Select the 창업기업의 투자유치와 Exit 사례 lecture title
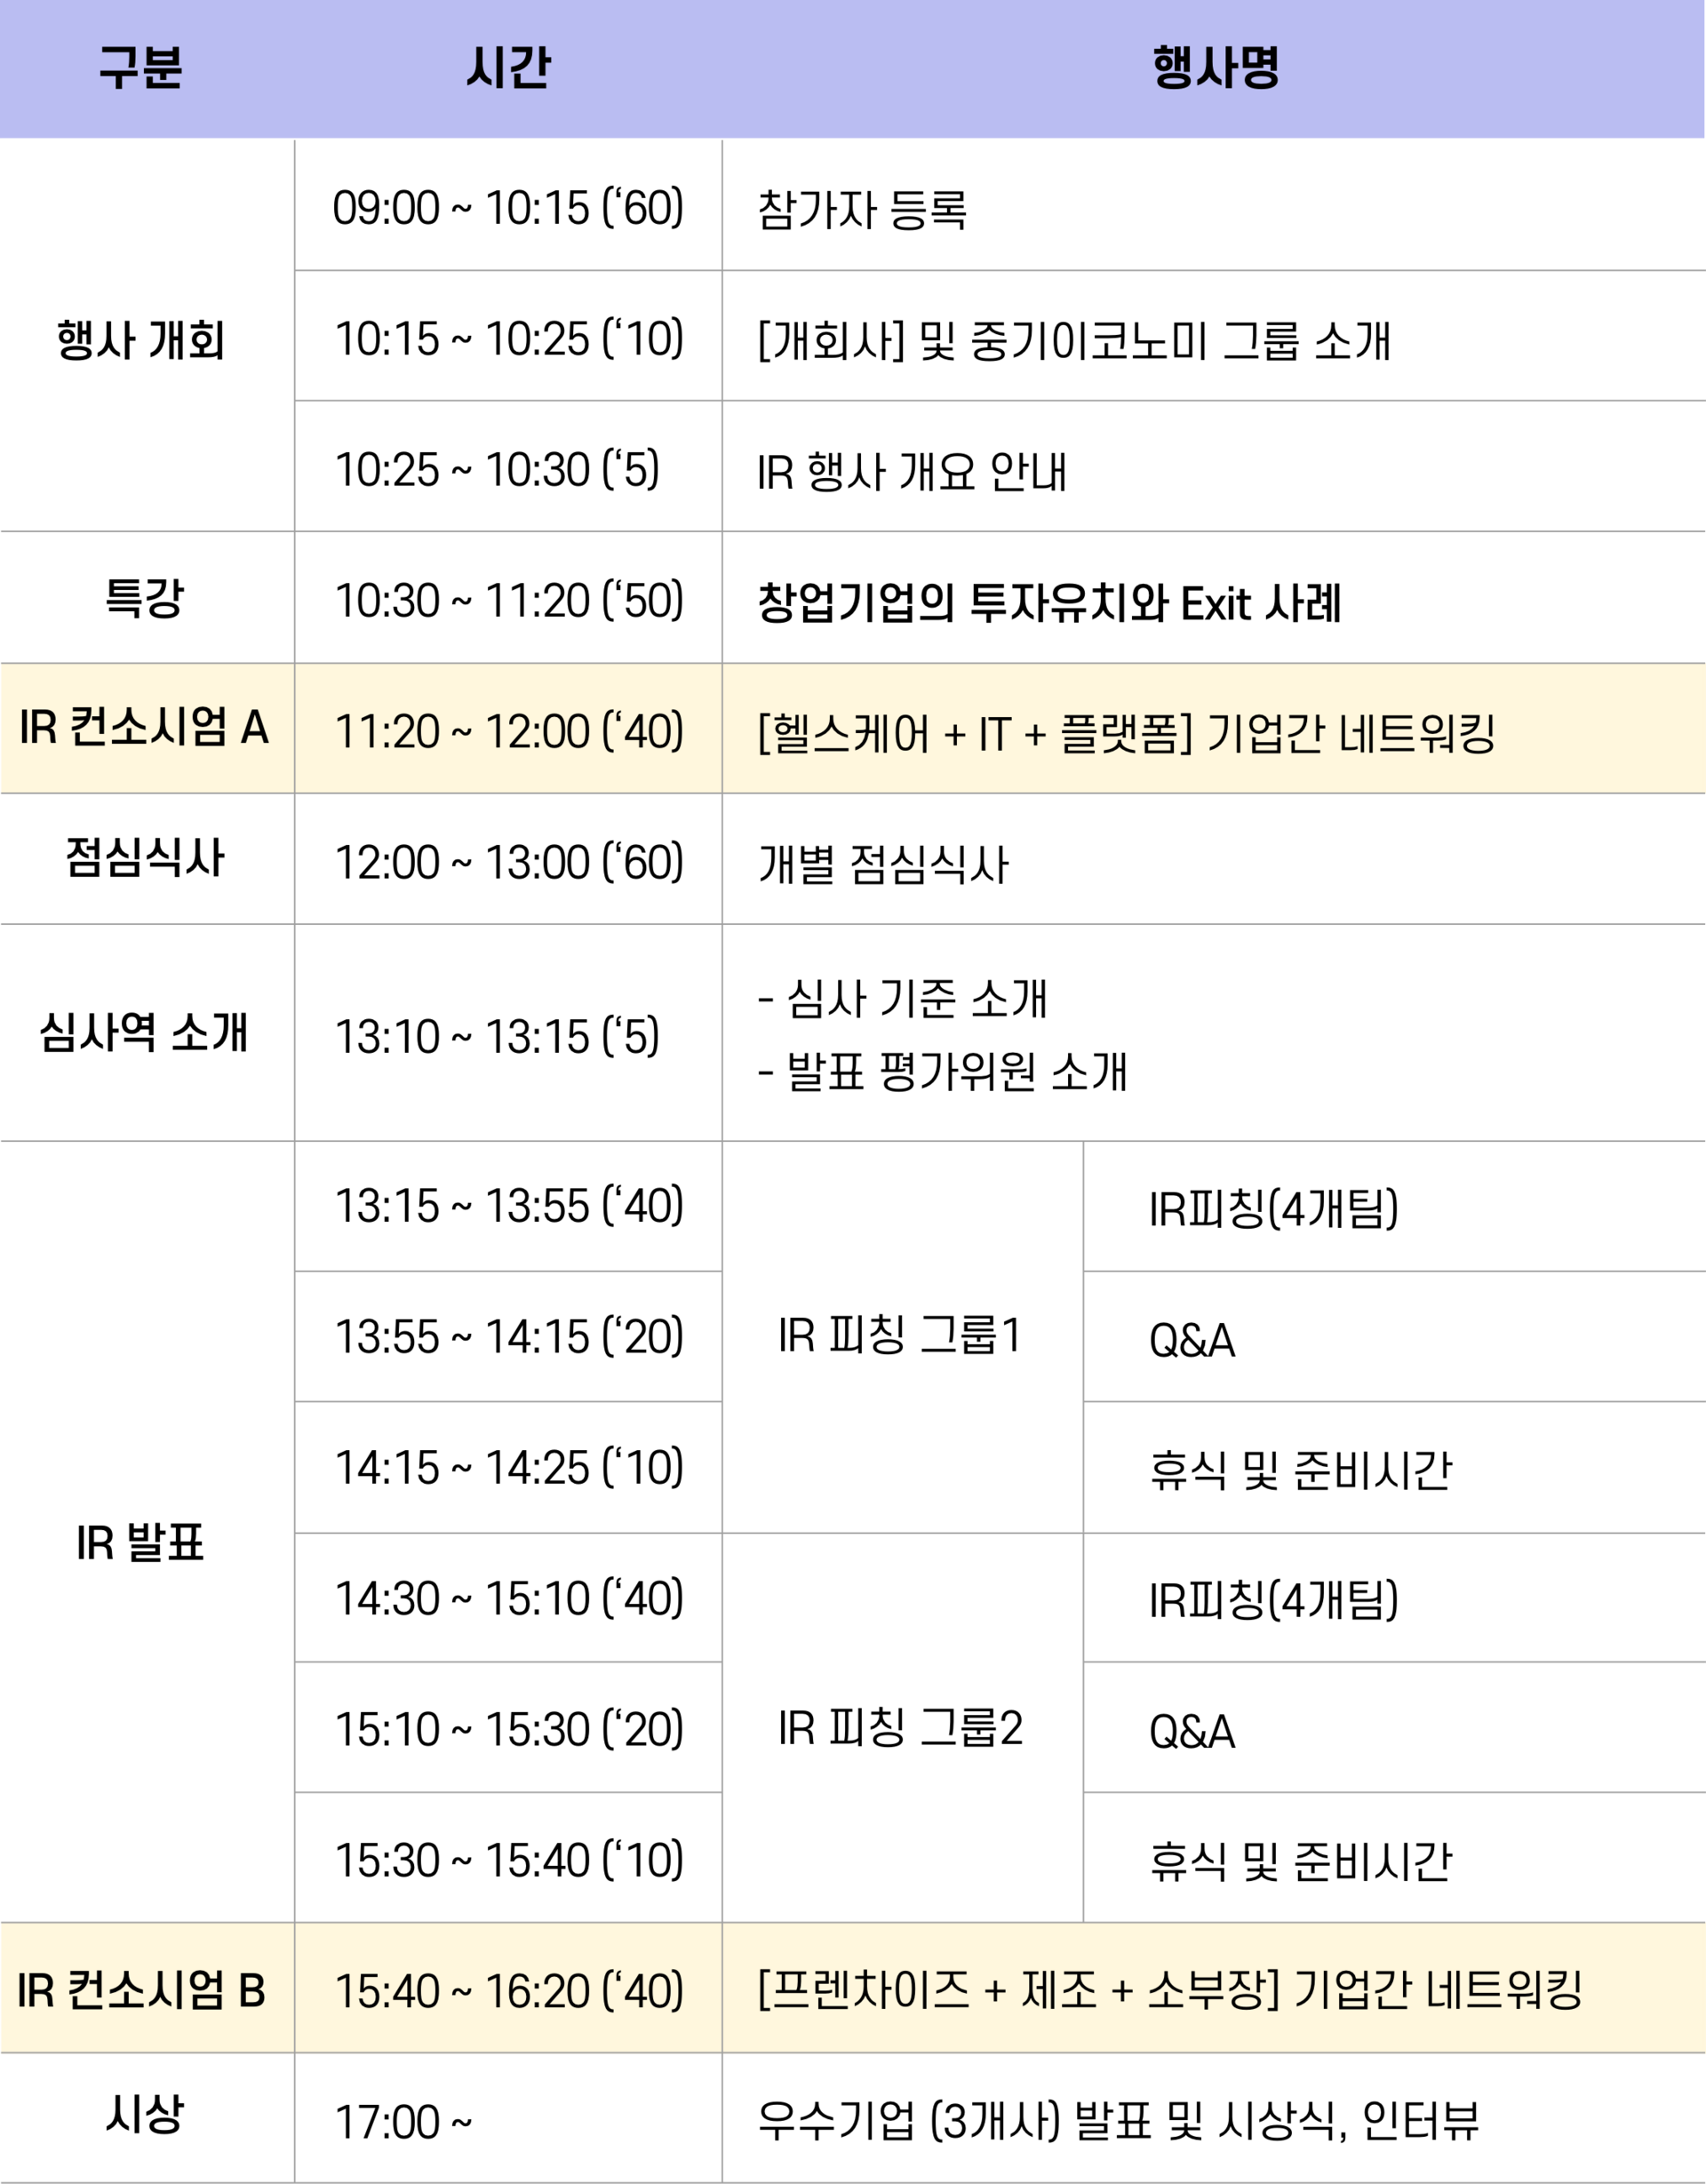This screenshot has width=1706, height=2184. point(1049,603)
